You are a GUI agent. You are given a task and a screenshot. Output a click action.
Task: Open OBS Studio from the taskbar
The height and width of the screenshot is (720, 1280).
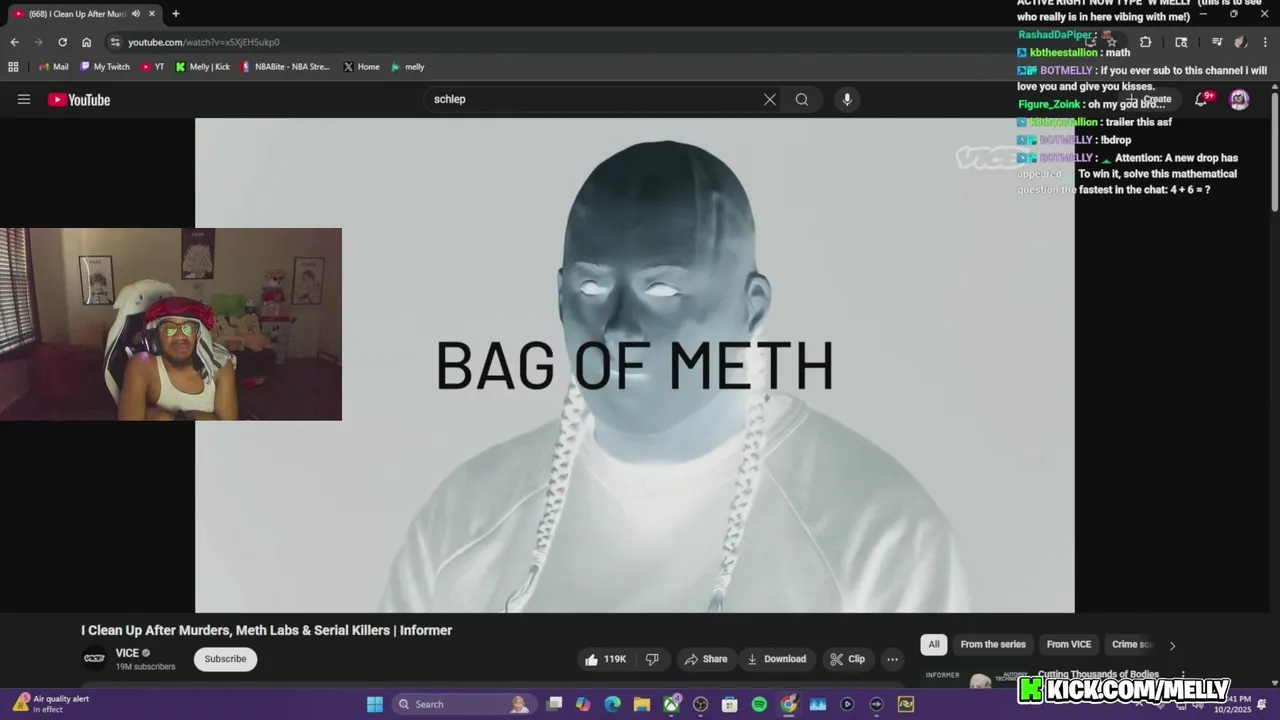[700, 704]
